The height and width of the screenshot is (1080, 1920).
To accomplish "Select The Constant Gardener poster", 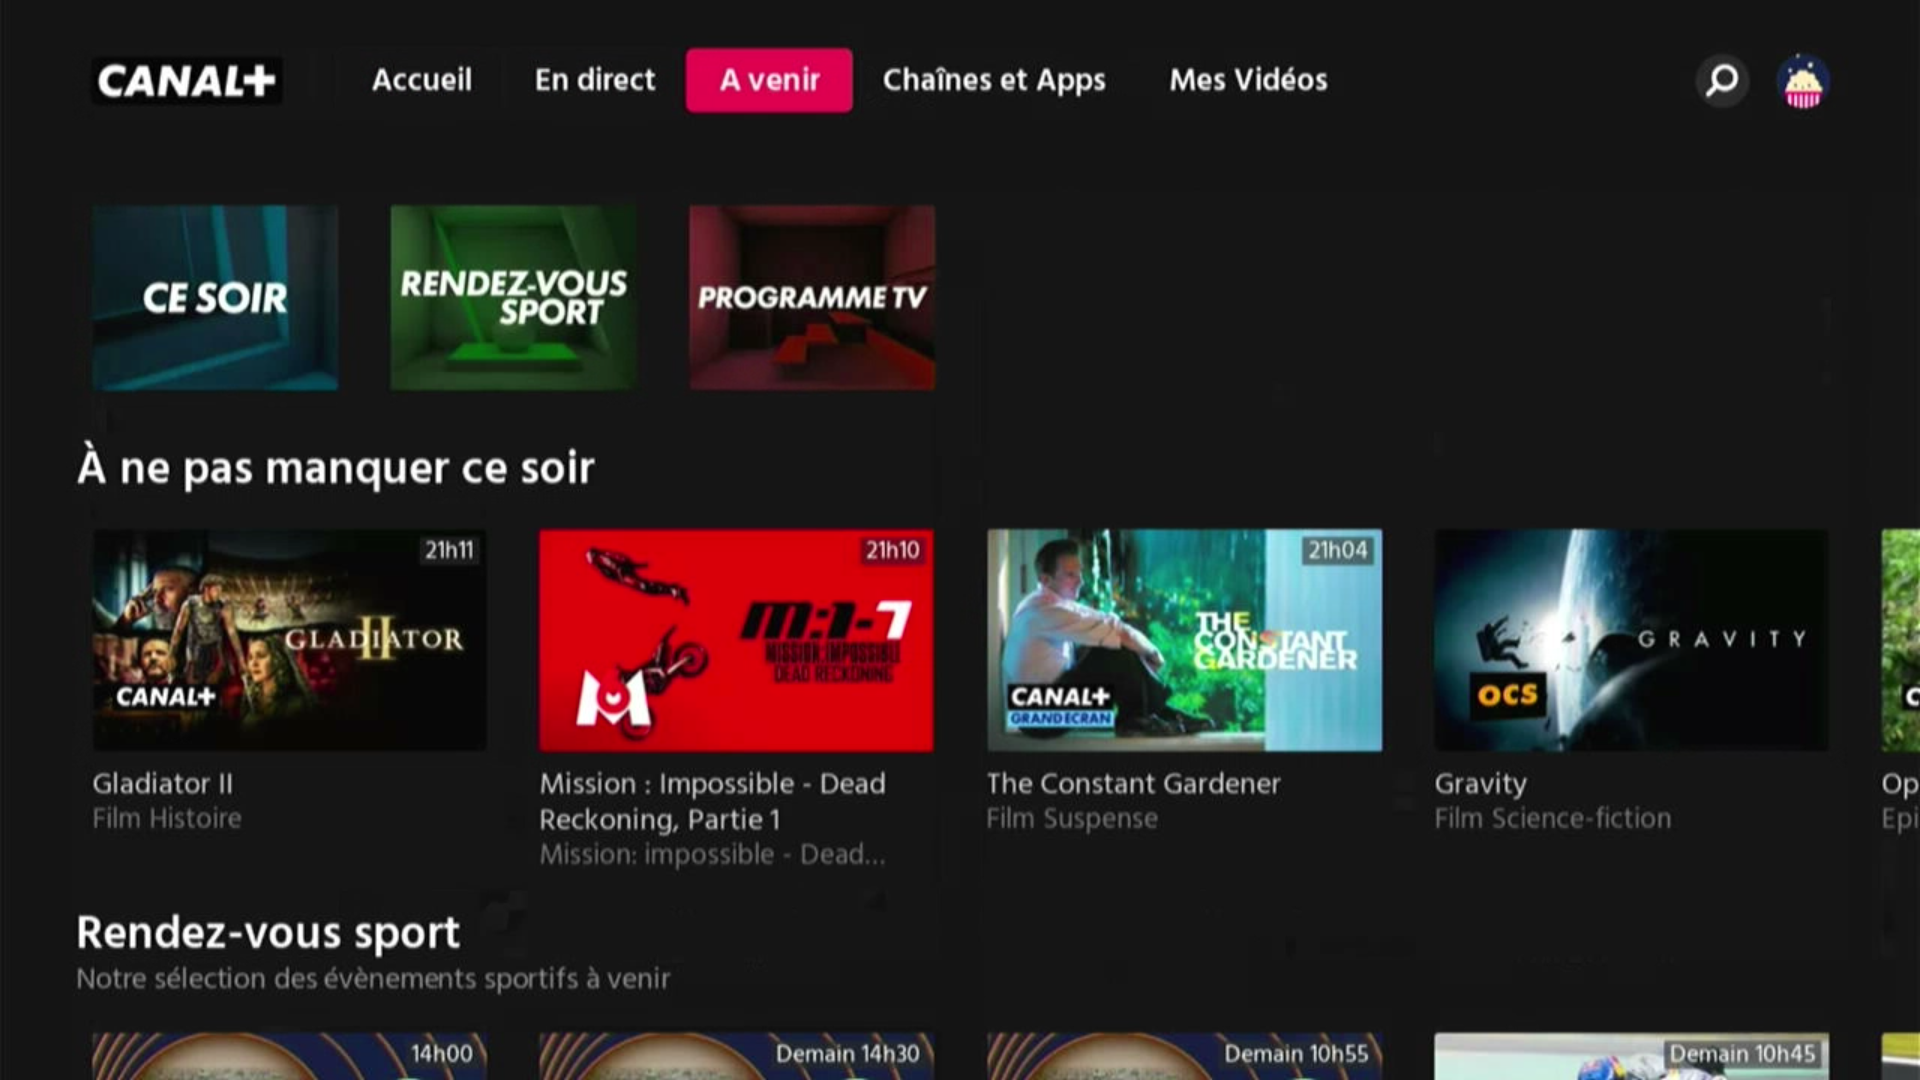I will 1184,640.
